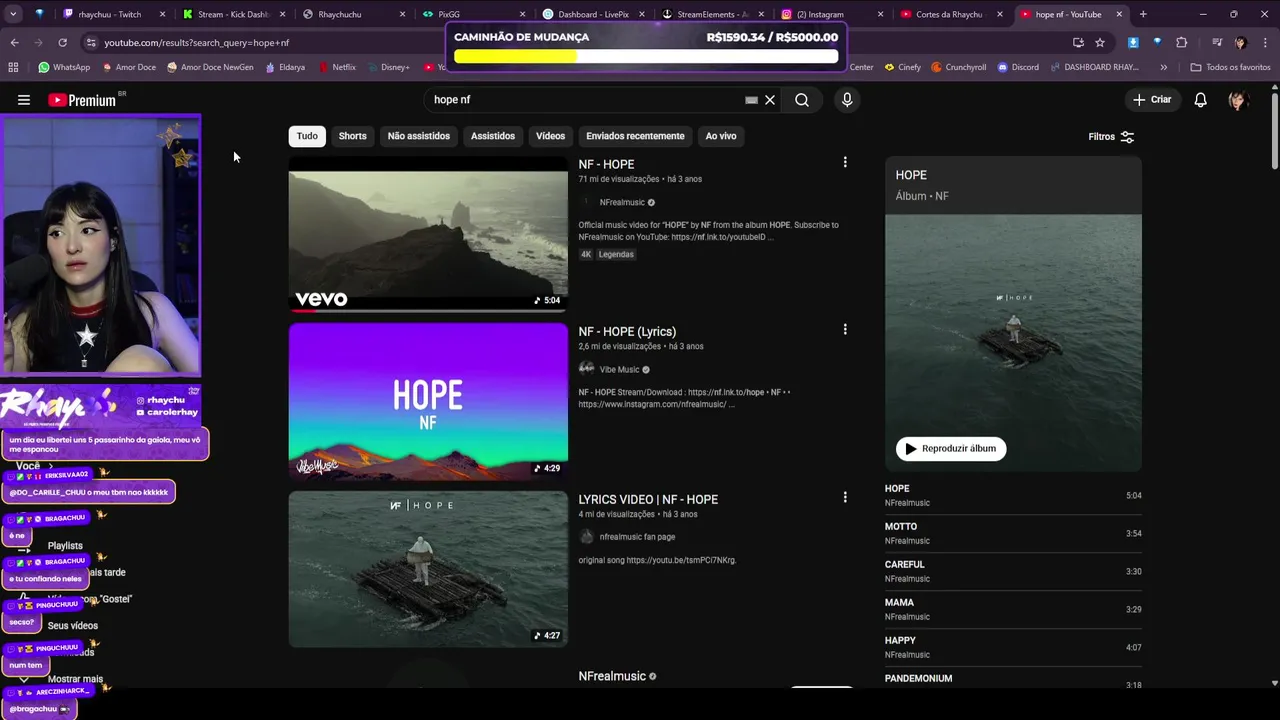
Task: Open the blue download extension icon
Action: tap(1133, 43)
